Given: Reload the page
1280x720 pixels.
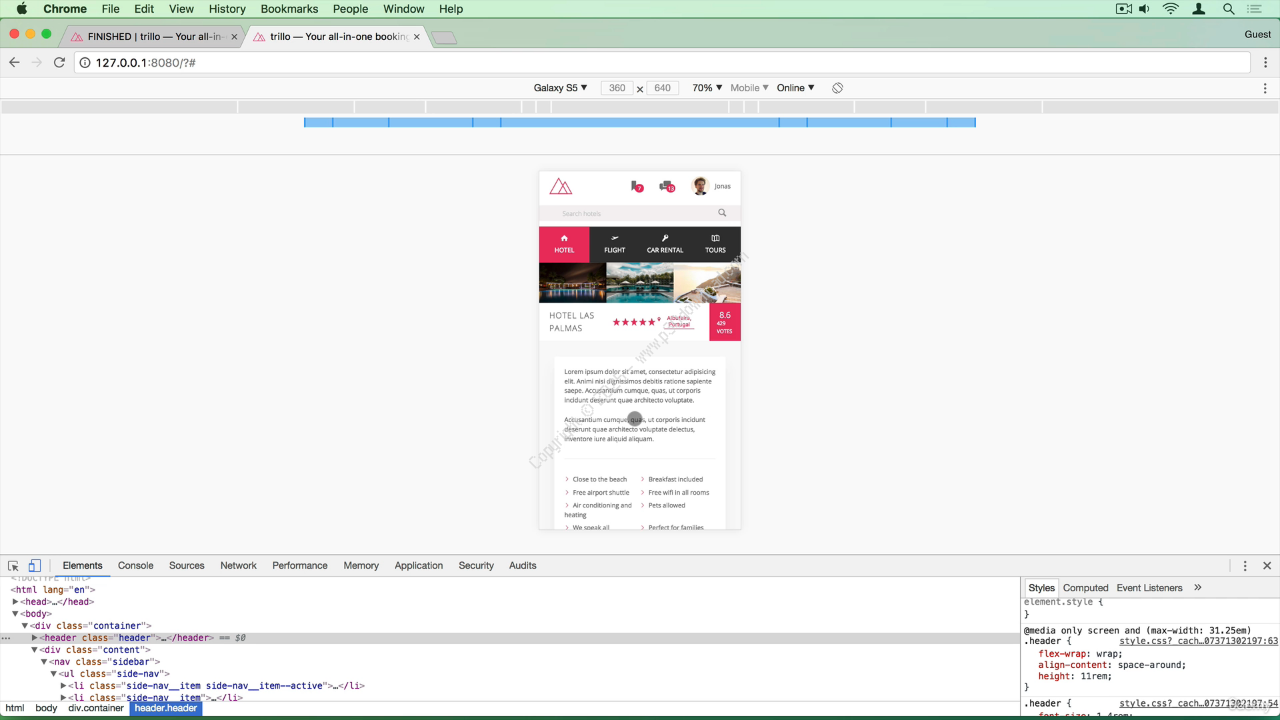Looking at the screenshot, I should coord(59,62).
